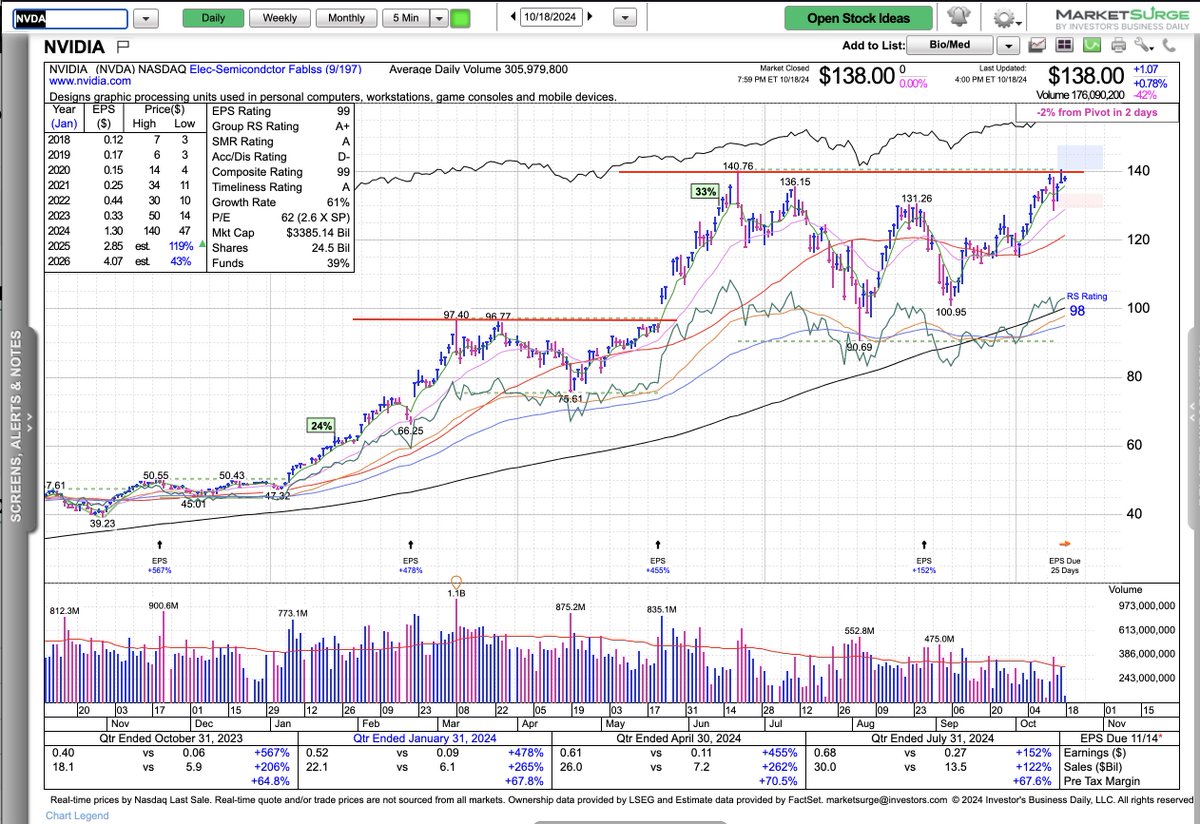Click the Acc/Dis Rating D- row
The width and height of the screenshot is (1200, 824).
tap(281, 156)
